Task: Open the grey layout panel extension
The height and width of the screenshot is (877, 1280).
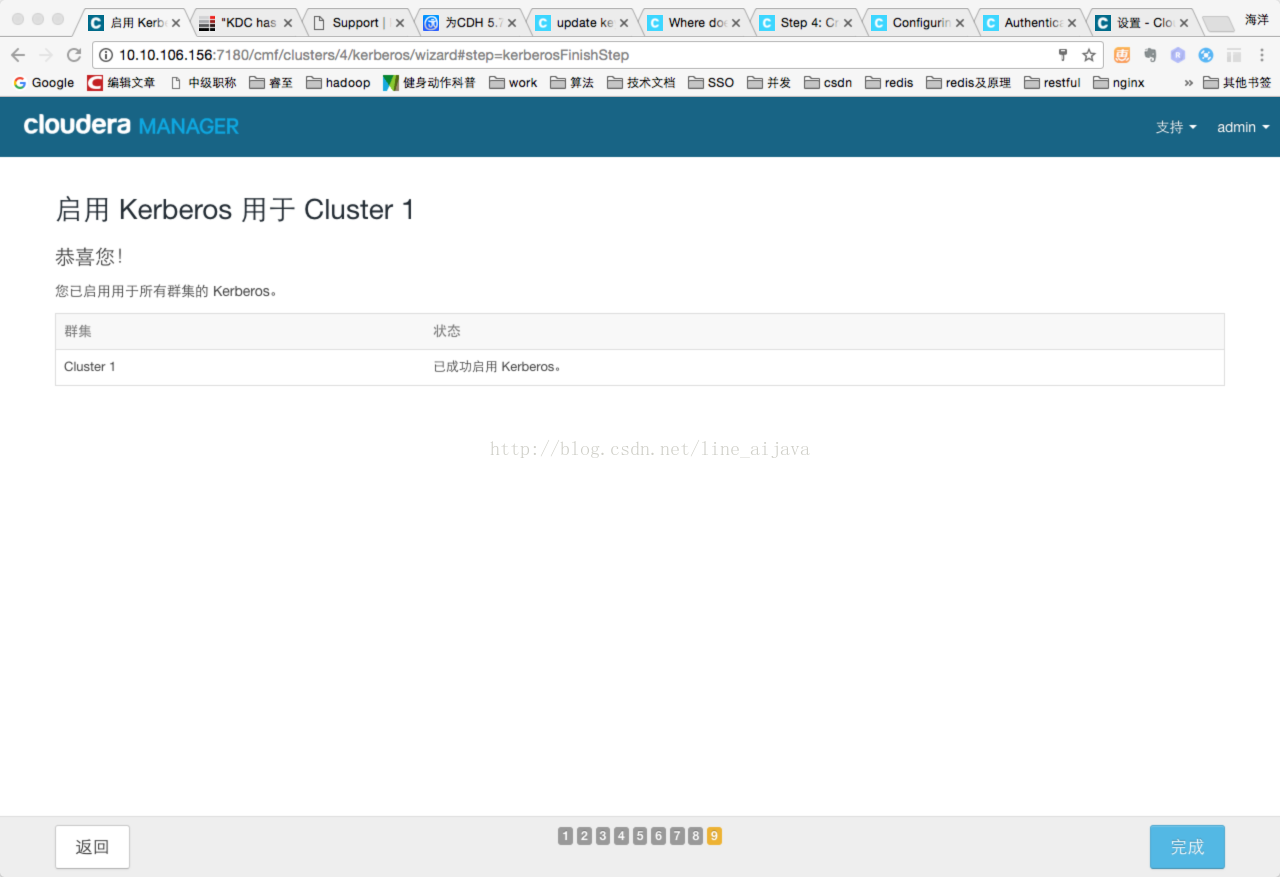Action: [x=1234, y=55]
